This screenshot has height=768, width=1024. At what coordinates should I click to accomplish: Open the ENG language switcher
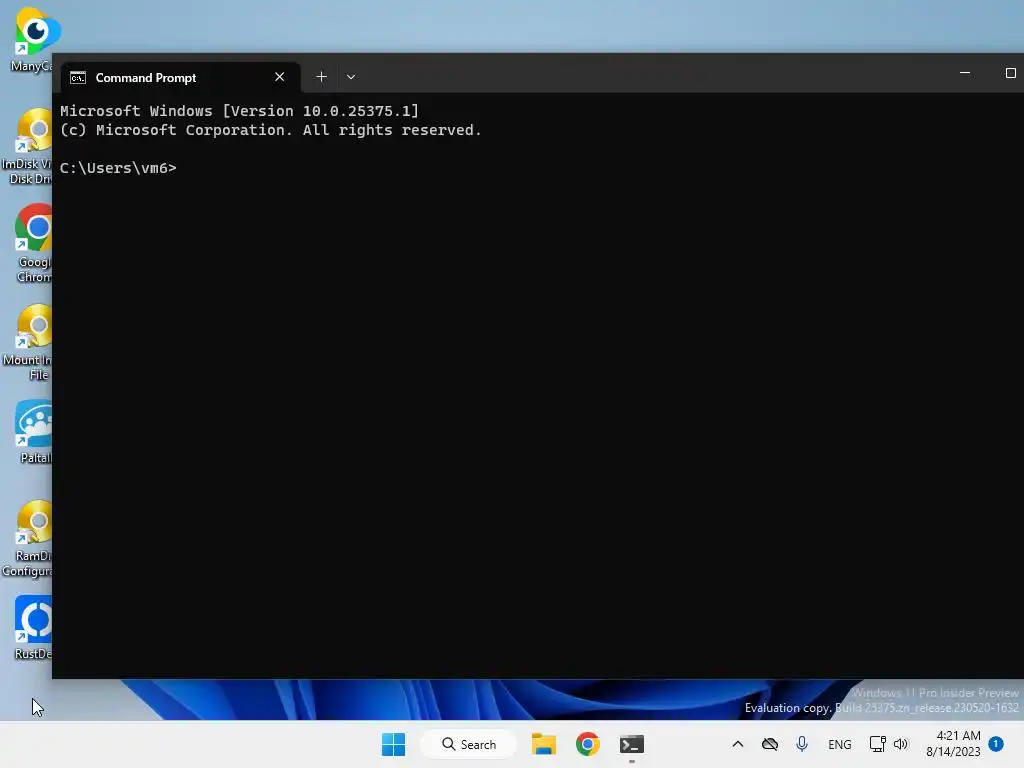(x=839, y=744)
